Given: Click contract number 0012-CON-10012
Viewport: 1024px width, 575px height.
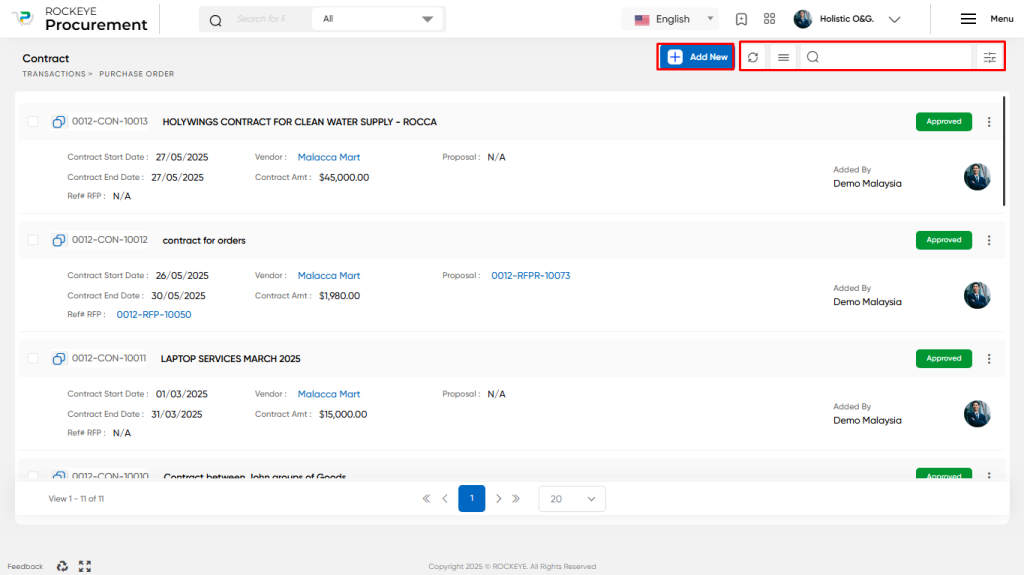Looking at the screenshot, I should point(110,240).
